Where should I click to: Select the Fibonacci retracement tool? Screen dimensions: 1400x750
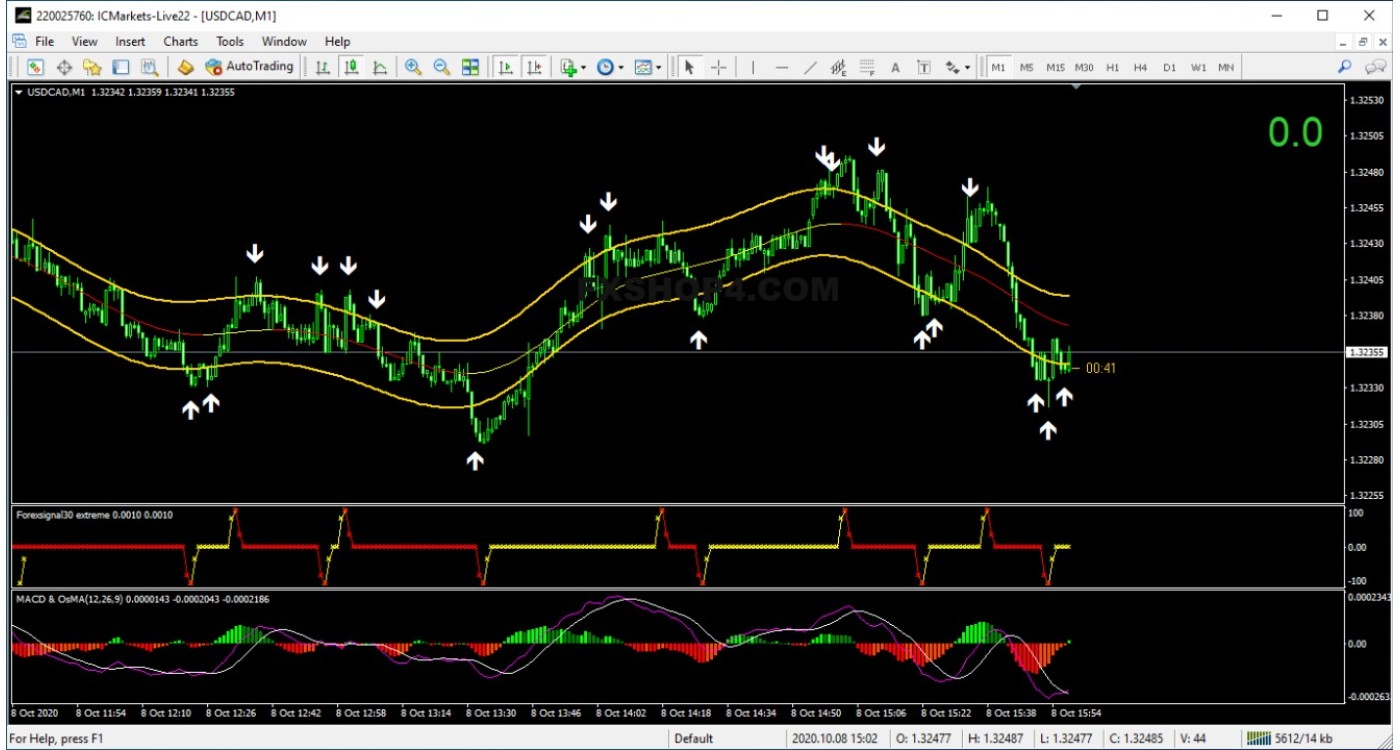[867, 67]
